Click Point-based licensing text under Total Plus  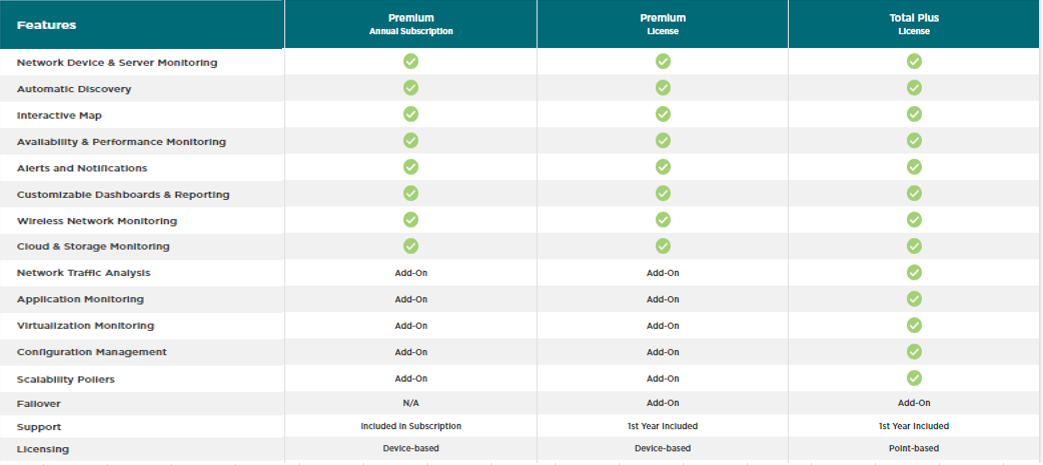pos(914,448)
